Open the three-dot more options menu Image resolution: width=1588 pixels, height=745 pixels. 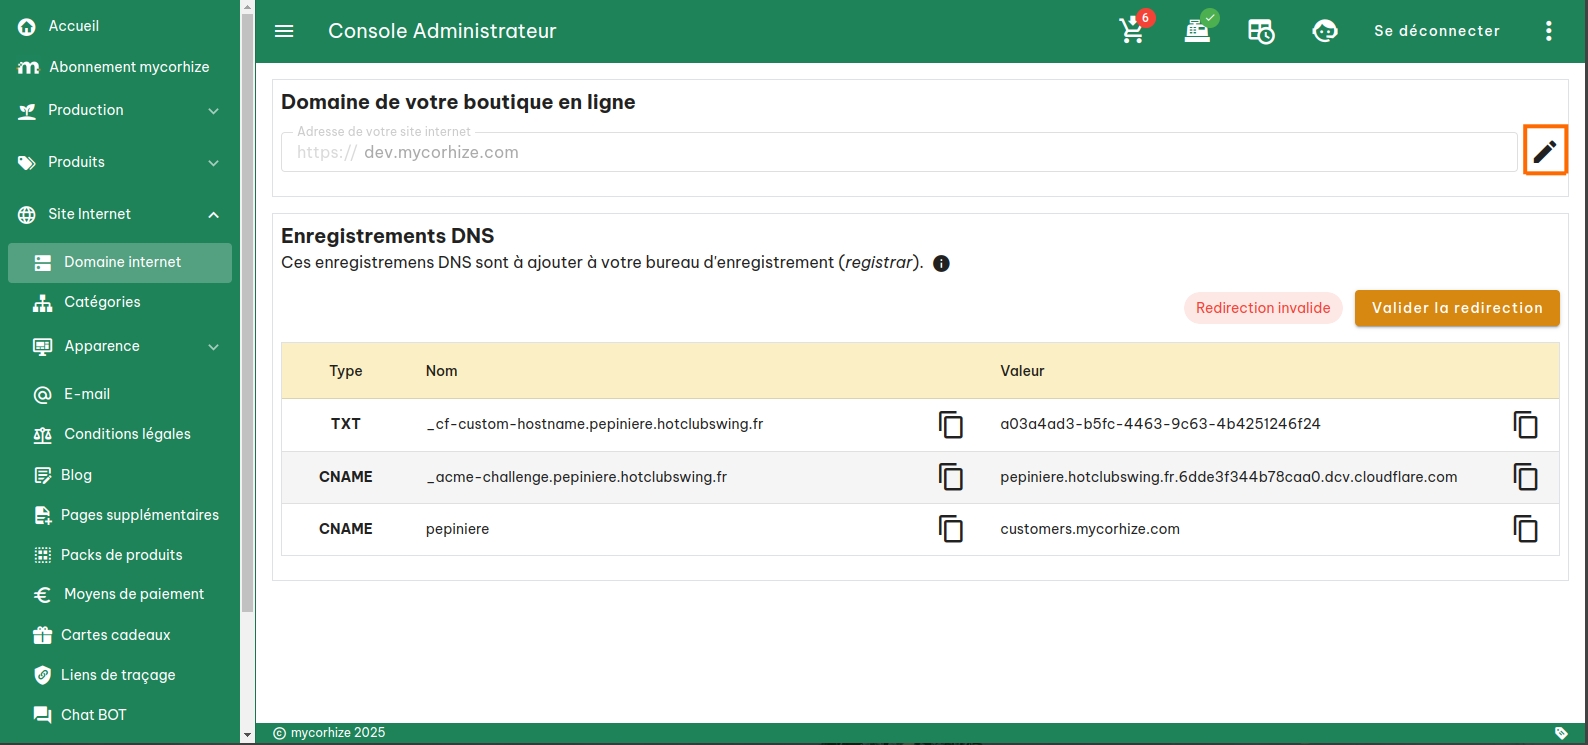tap(1549, 31)
